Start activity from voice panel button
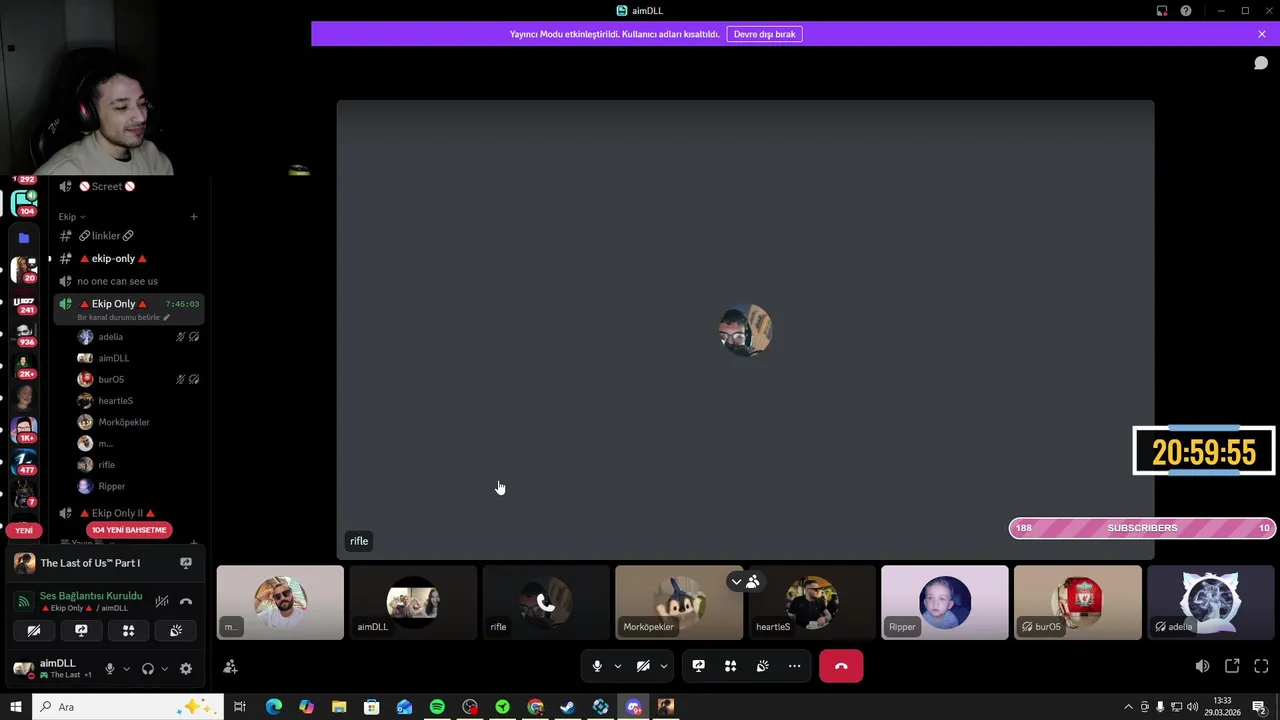This screenshot has width=1280, height=720. pos(128,631)
